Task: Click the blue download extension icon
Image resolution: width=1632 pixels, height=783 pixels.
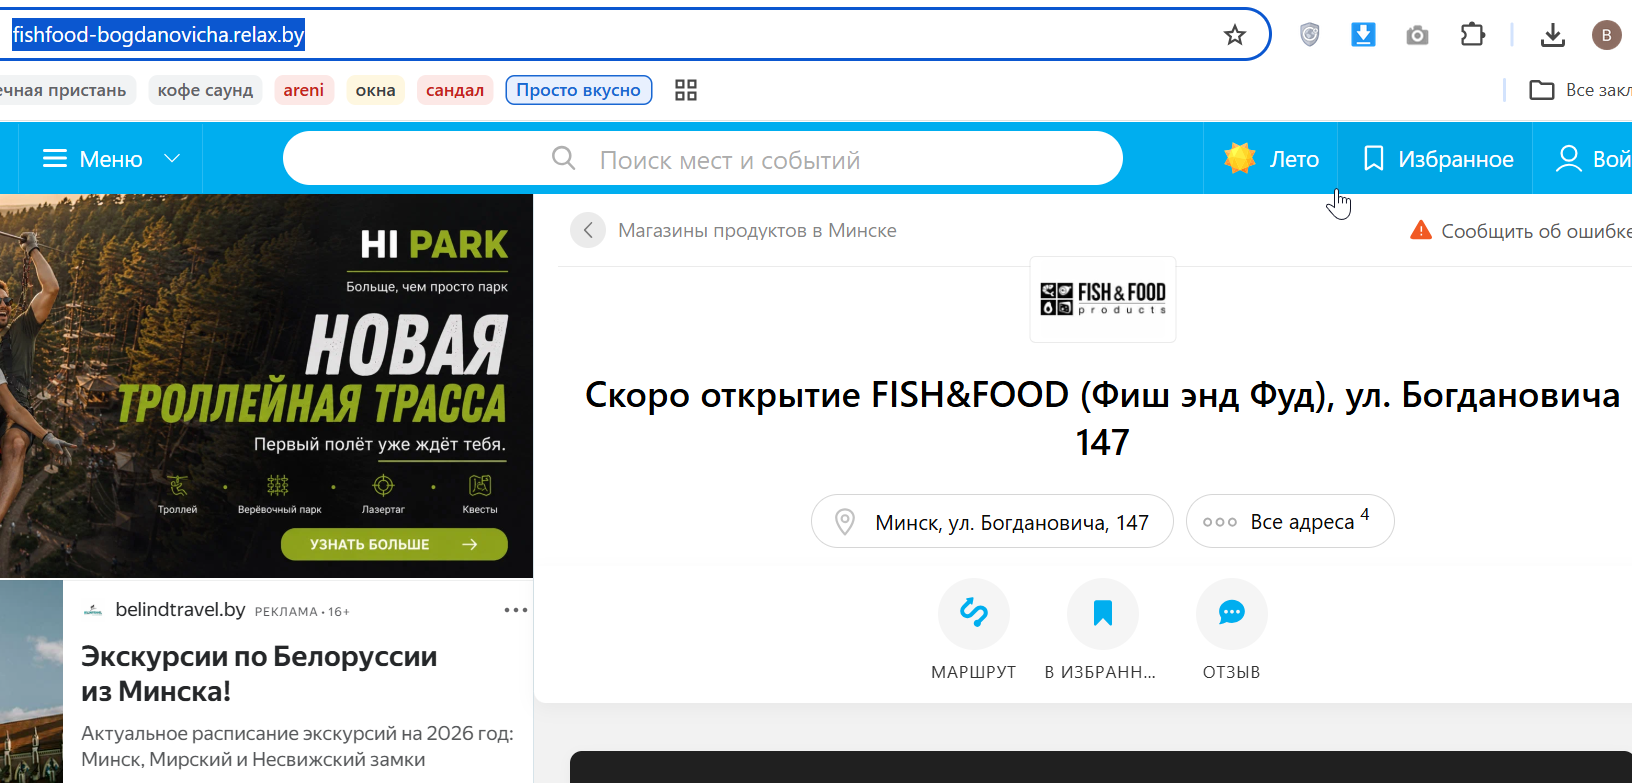Action: pos(1363,35)
